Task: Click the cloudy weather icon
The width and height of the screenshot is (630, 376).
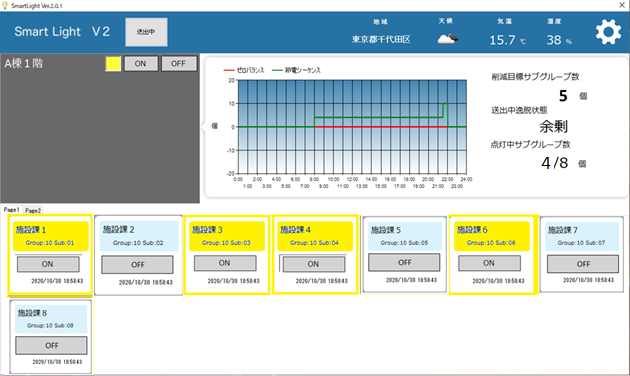Action: (x=448, y=39)
